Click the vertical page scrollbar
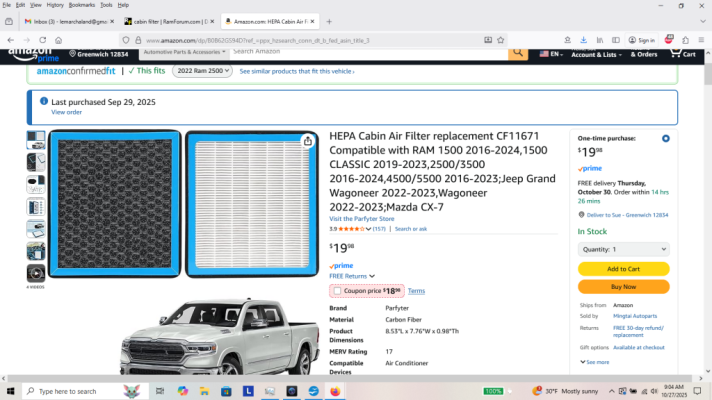Viewport: 712px width, 400px height. click(708, 74)
